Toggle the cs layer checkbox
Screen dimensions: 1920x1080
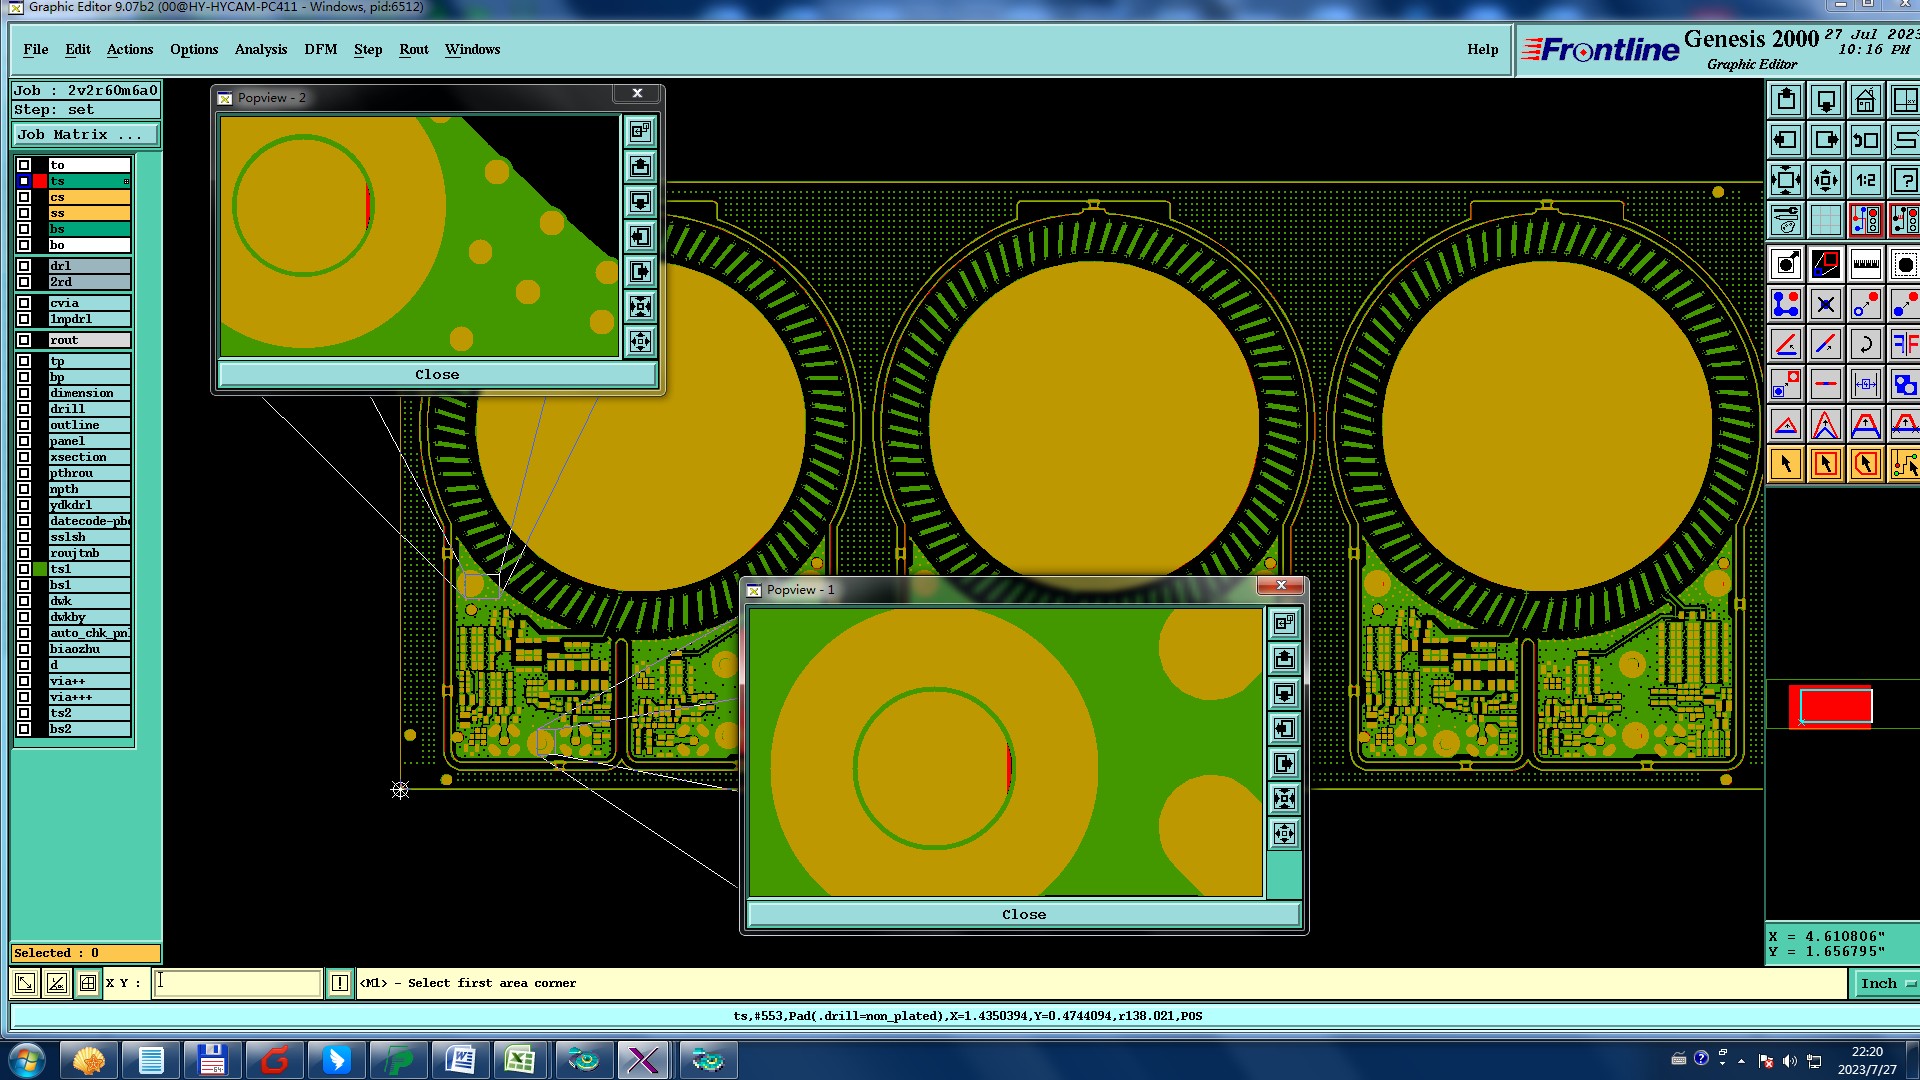[x=24, y=197]
